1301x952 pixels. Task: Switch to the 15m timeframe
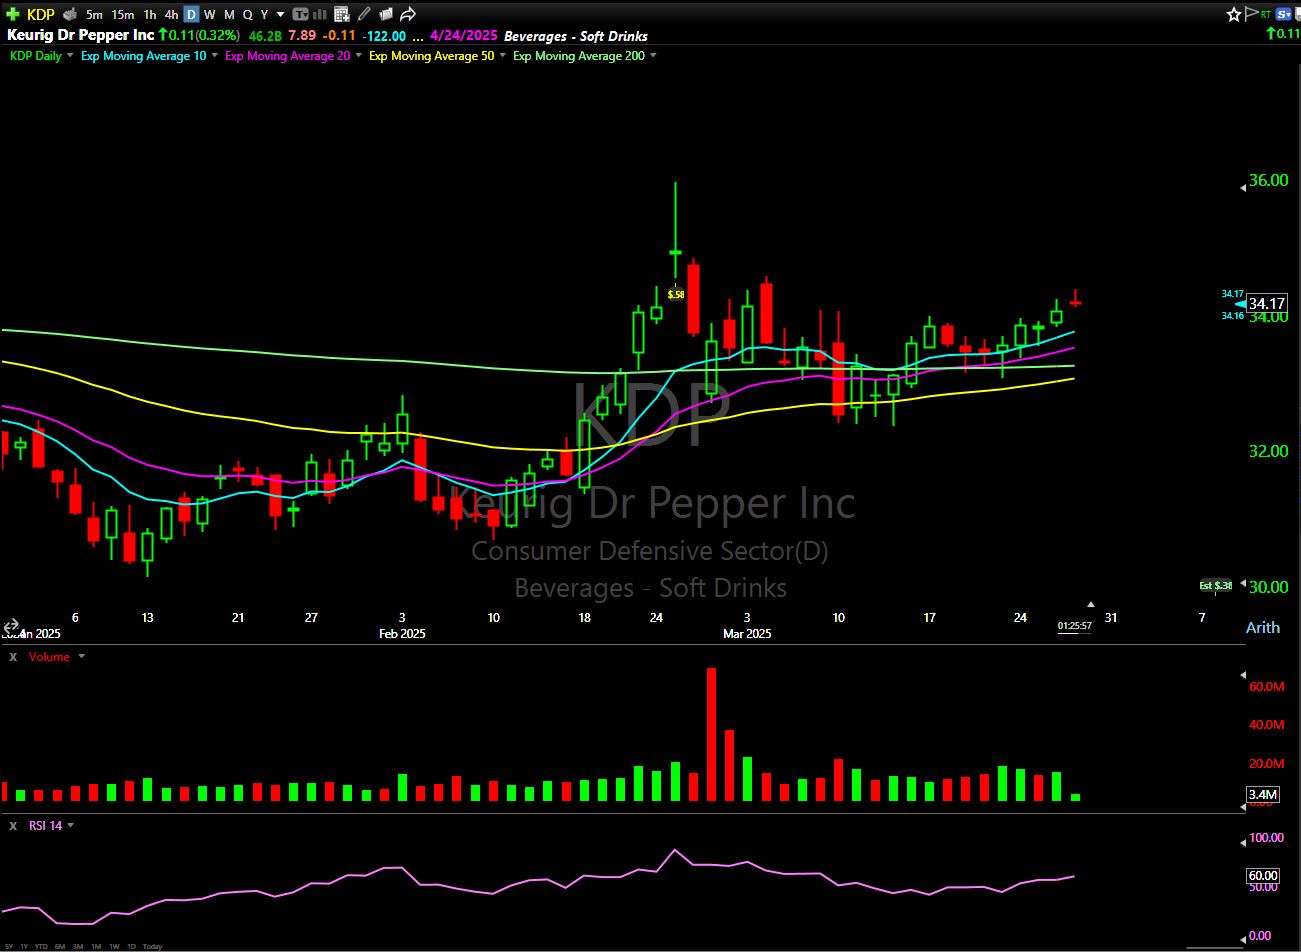[123, 14]
